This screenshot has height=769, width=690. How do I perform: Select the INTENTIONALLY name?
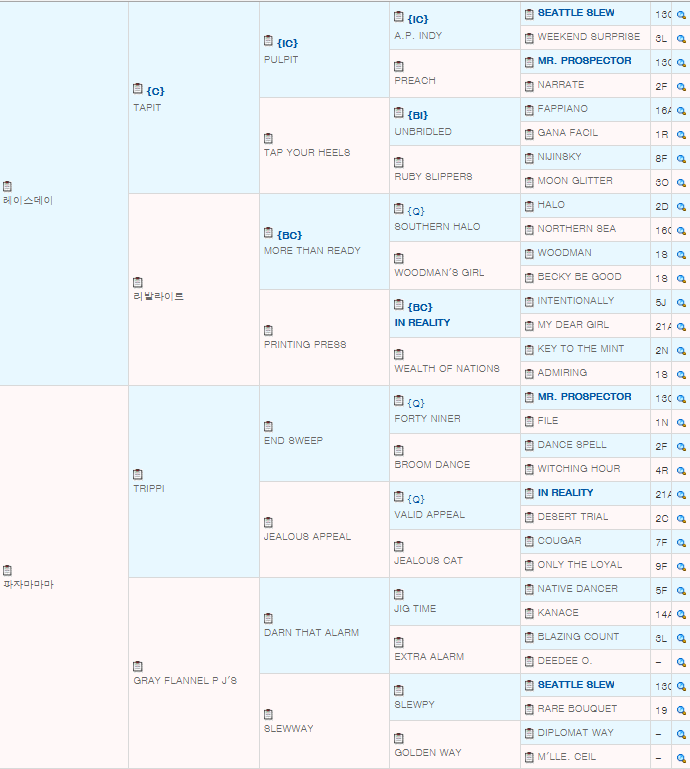point(576,301)
